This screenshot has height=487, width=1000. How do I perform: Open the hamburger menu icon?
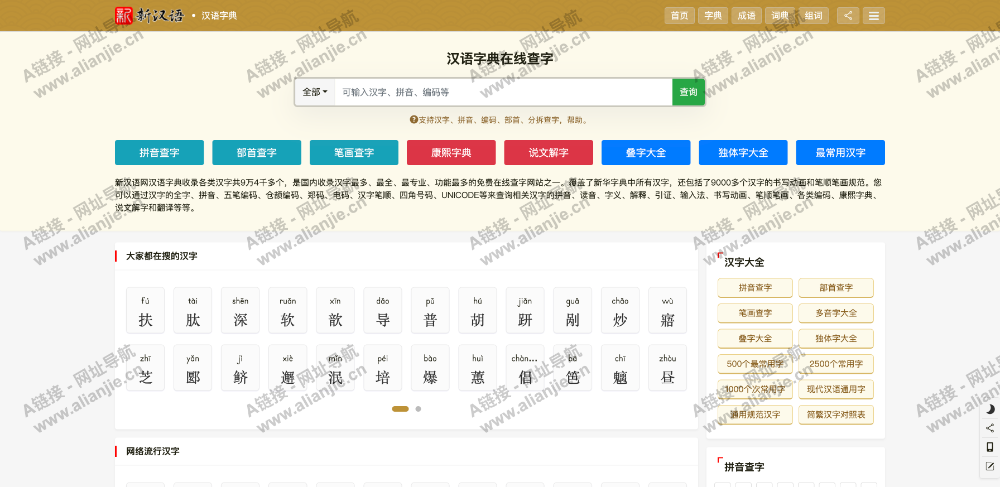[x=874, y=15]
